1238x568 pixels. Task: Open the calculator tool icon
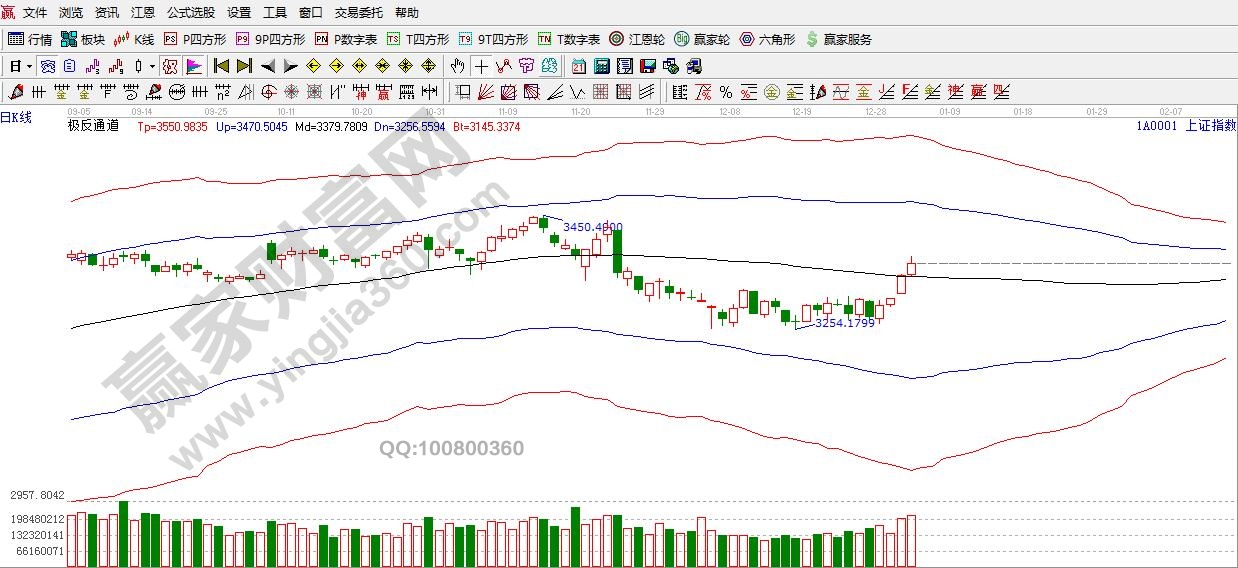tap(602, 67)
